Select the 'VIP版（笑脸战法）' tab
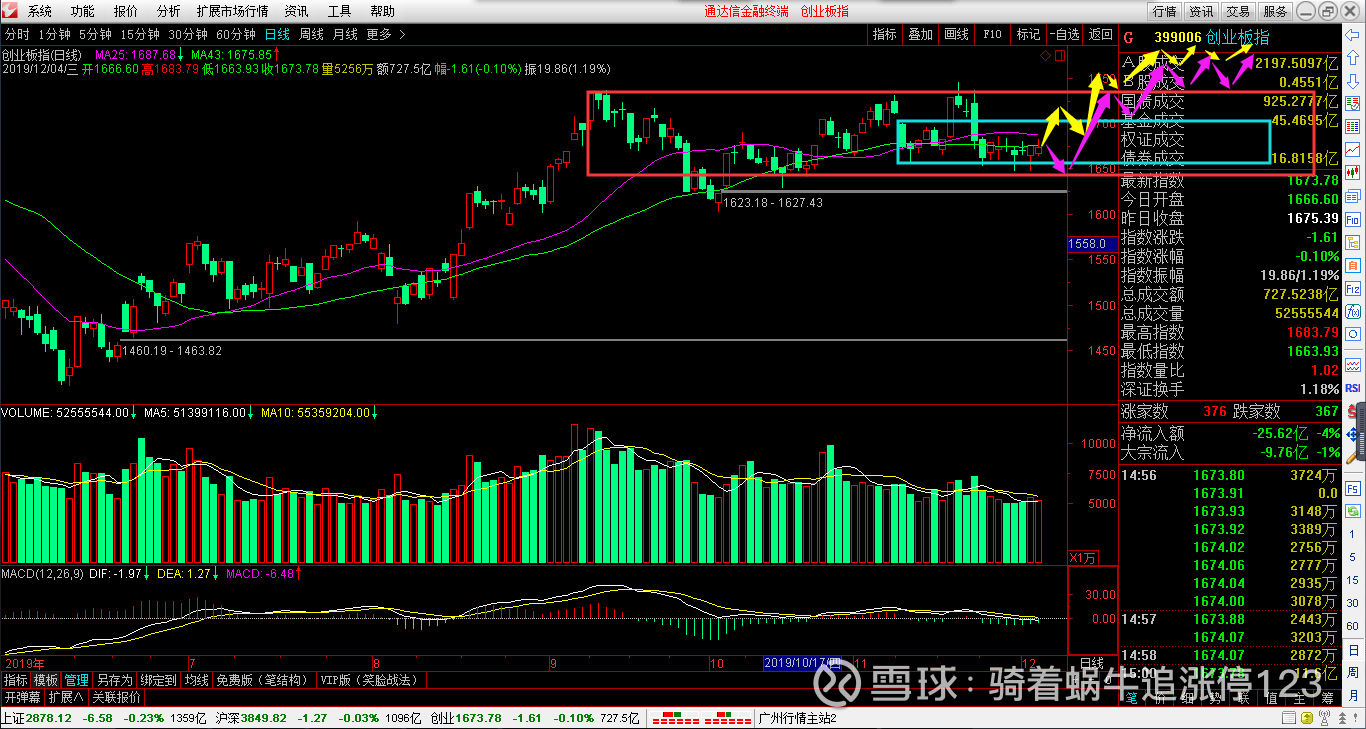 click(369, 680)
